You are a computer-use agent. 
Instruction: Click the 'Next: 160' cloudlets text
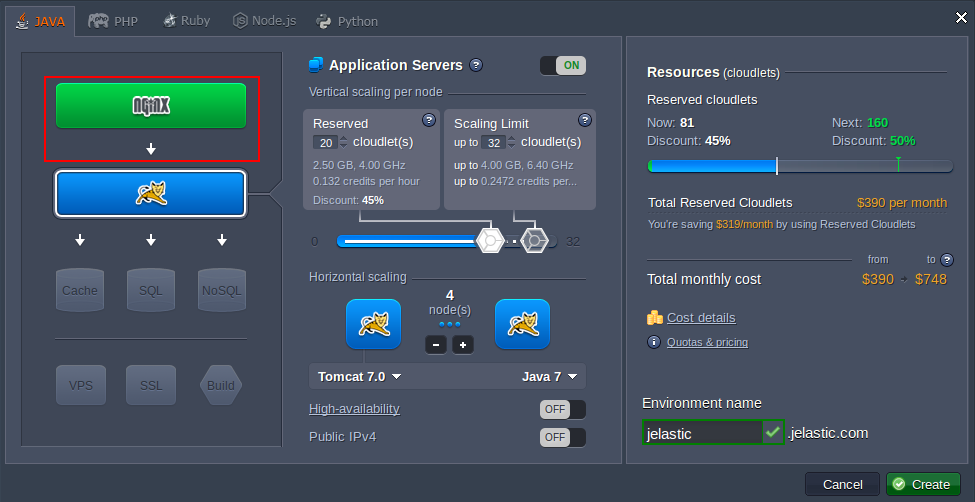860,123
